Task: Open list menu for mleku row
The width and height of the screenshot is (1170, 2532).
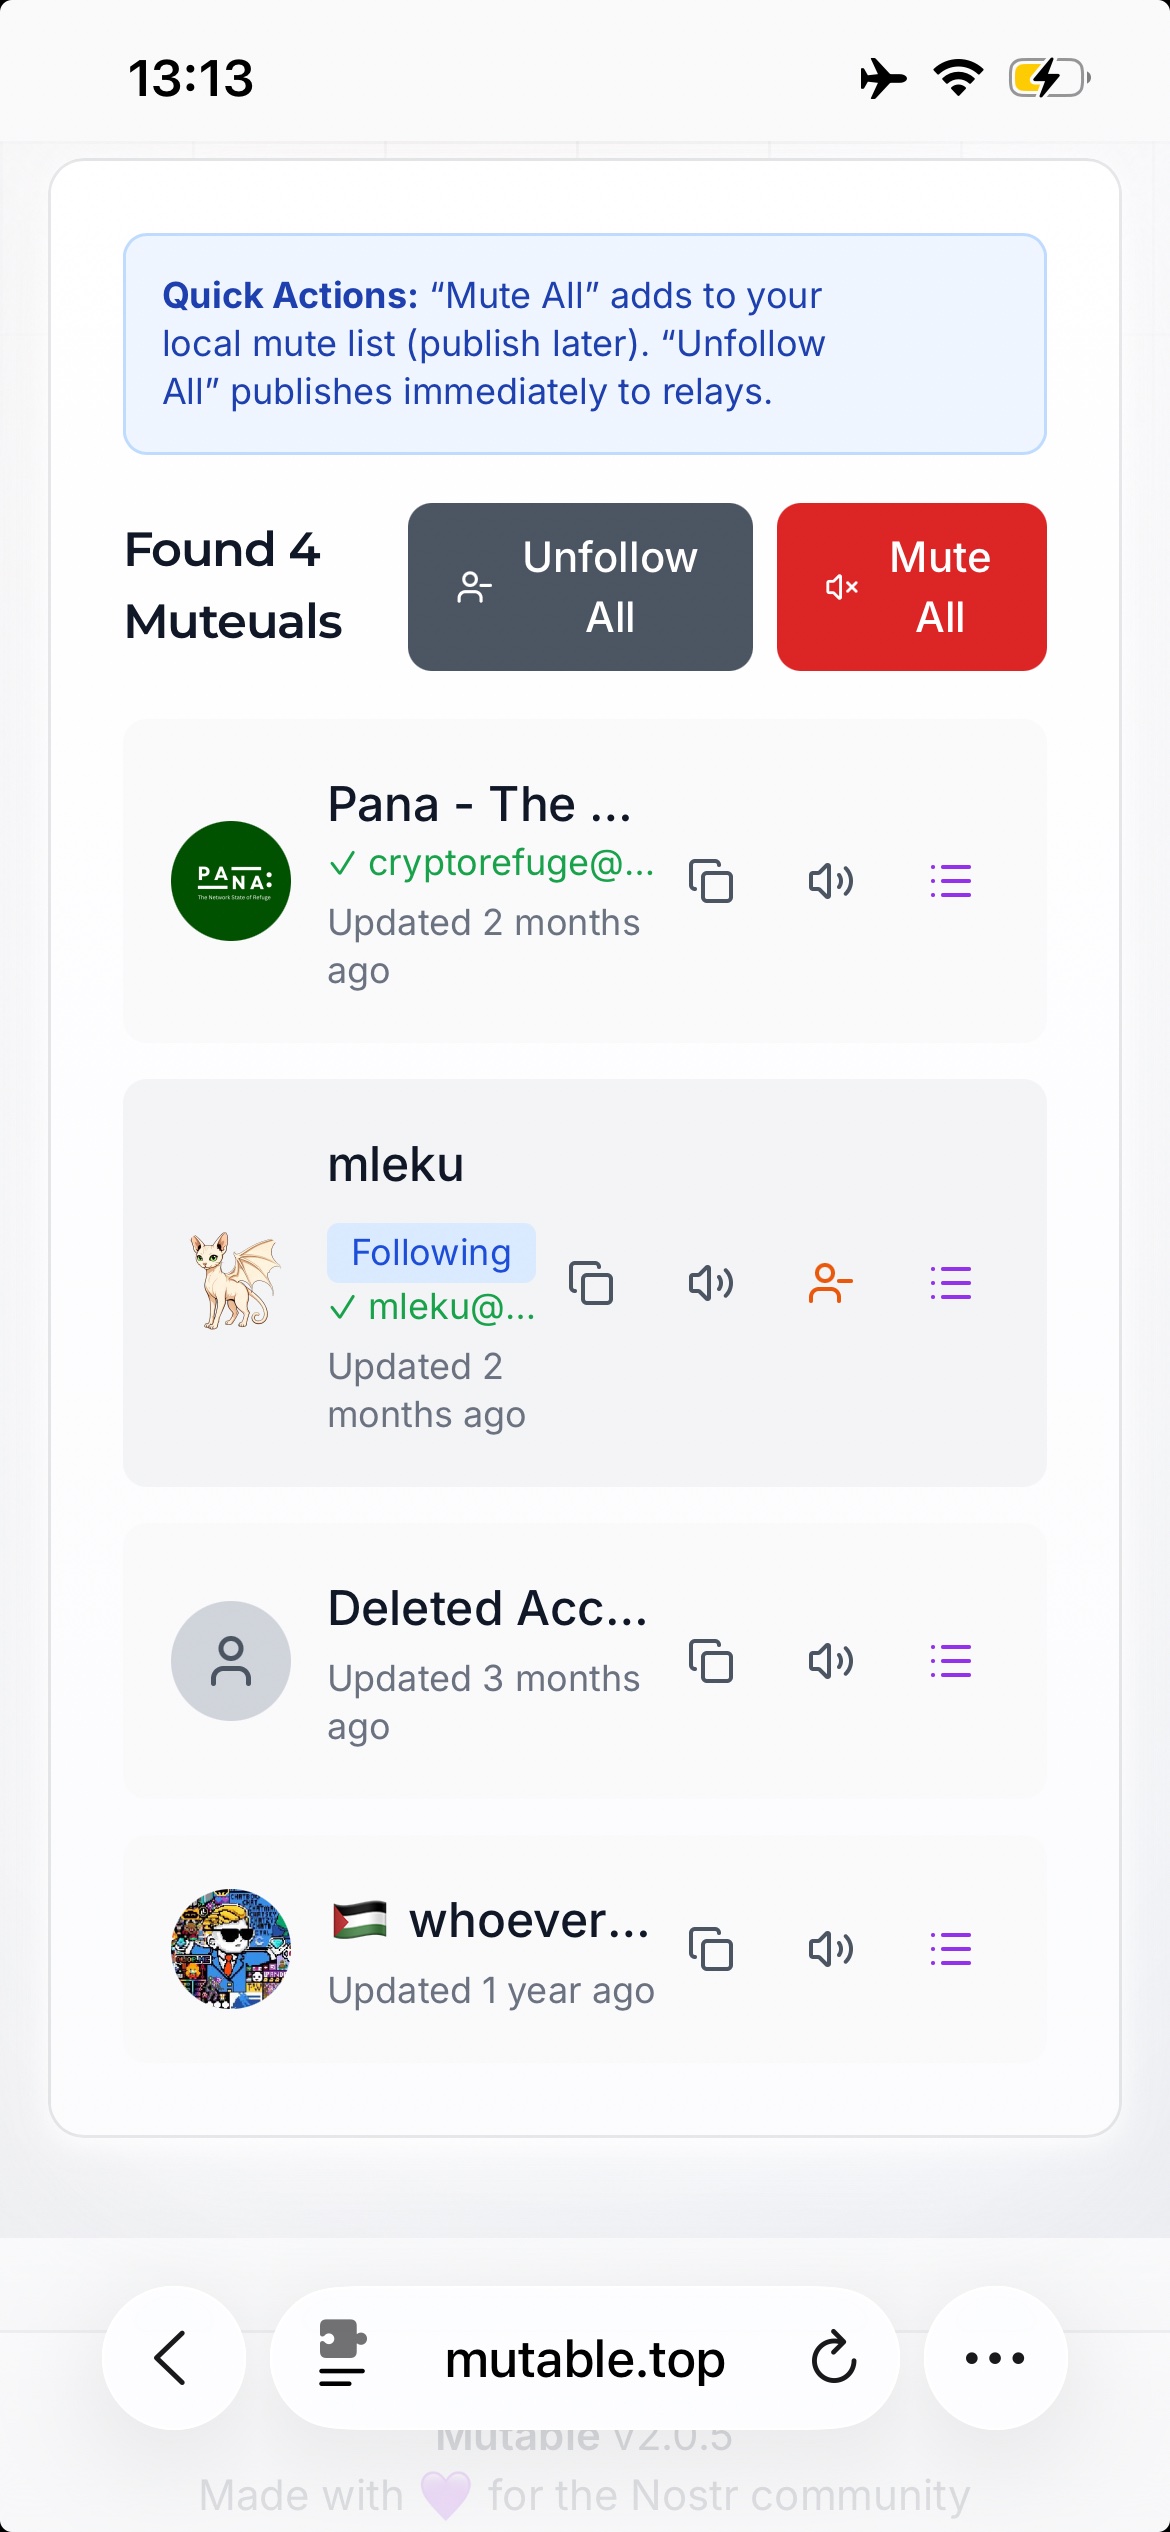Action: pos(951,1283)
